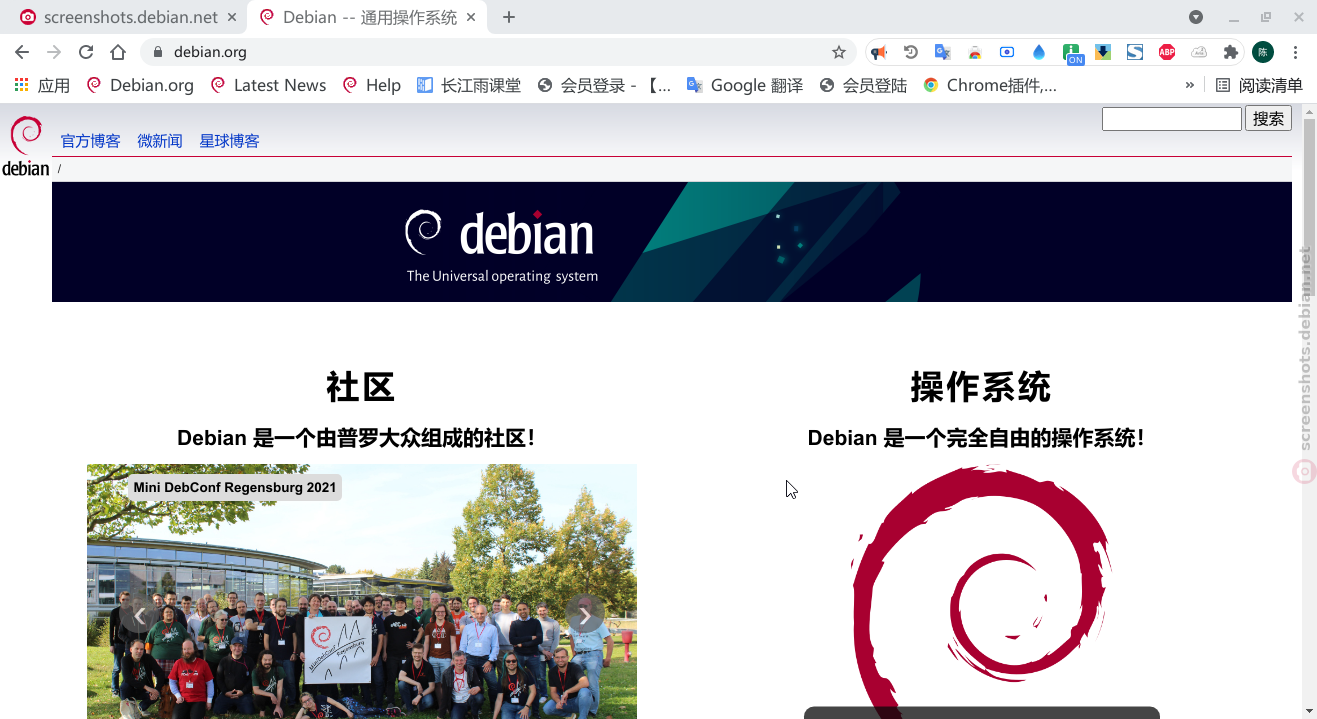The height and width of the screenshot is (719, 1317).
Task: Open the history clock extension icon
Action: (911, 52)
